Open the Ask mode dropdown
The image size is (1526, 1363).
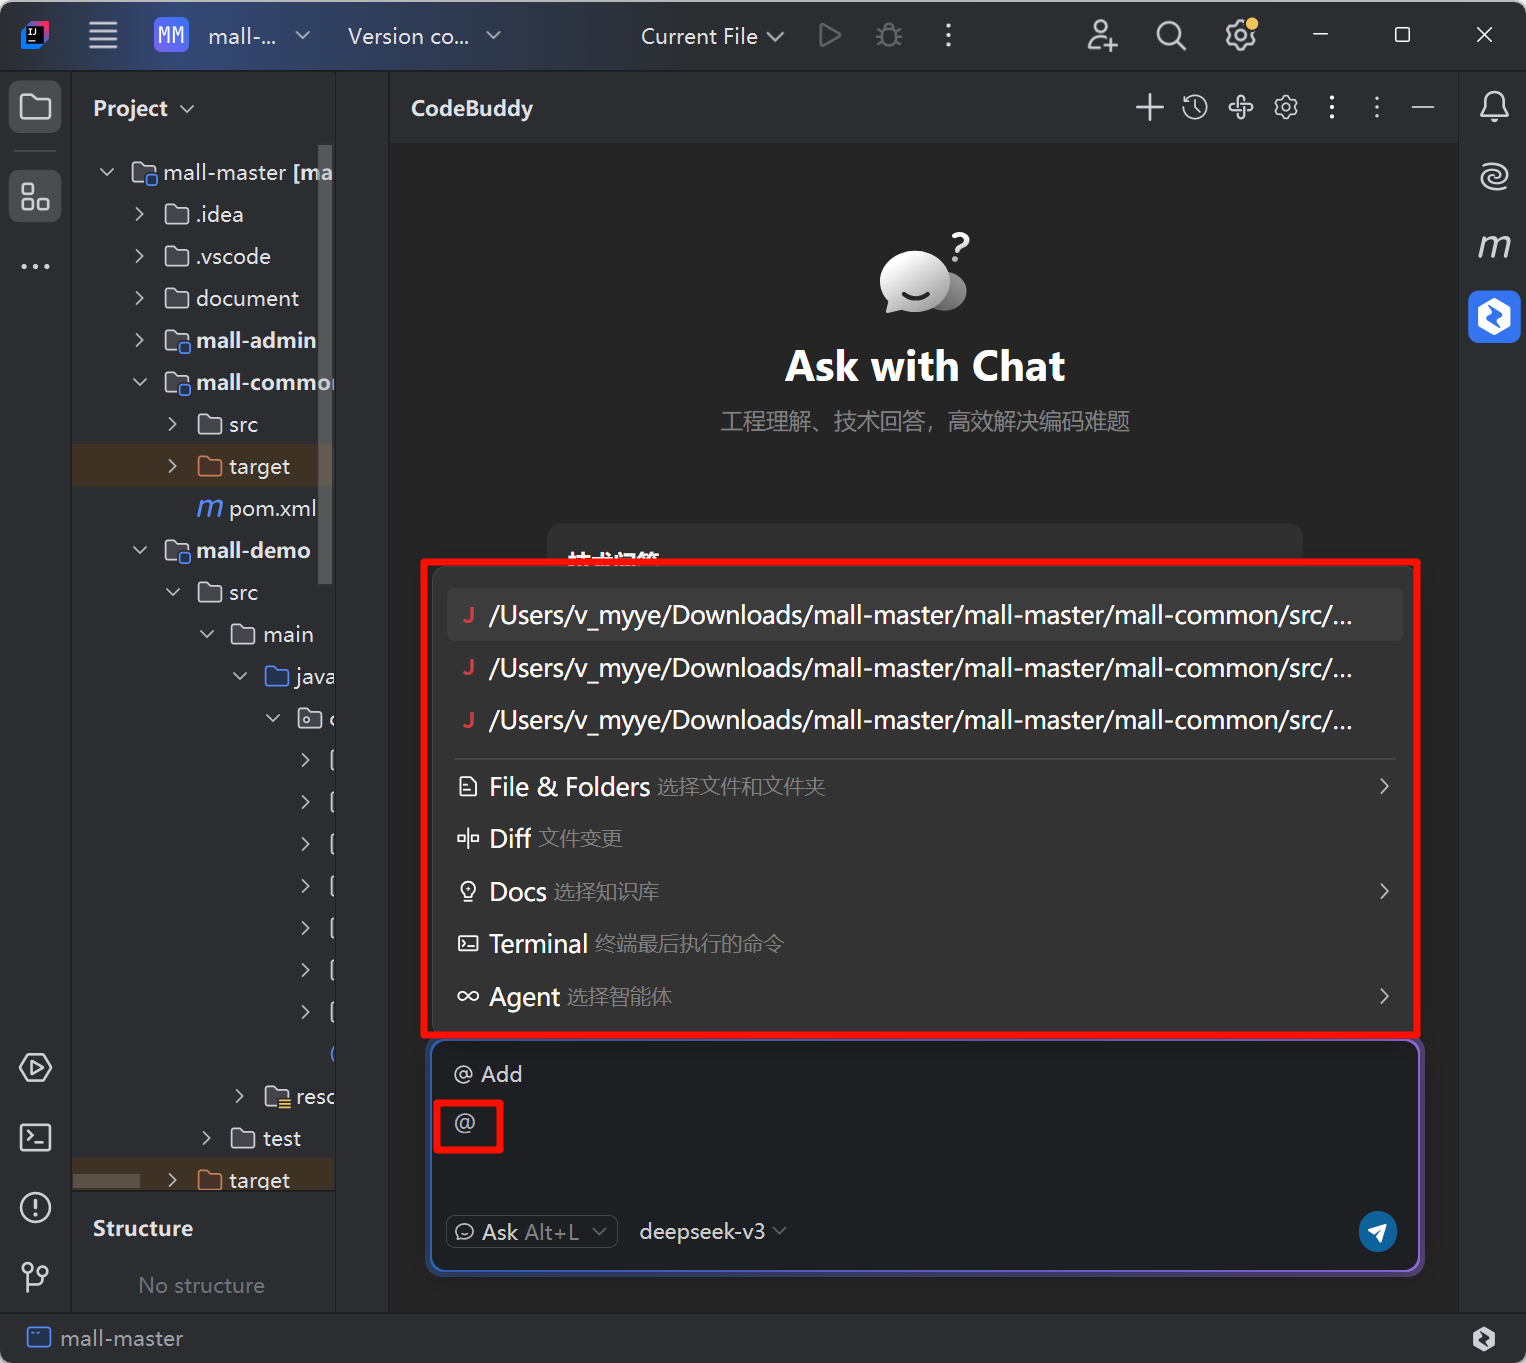pos(531,1232)
